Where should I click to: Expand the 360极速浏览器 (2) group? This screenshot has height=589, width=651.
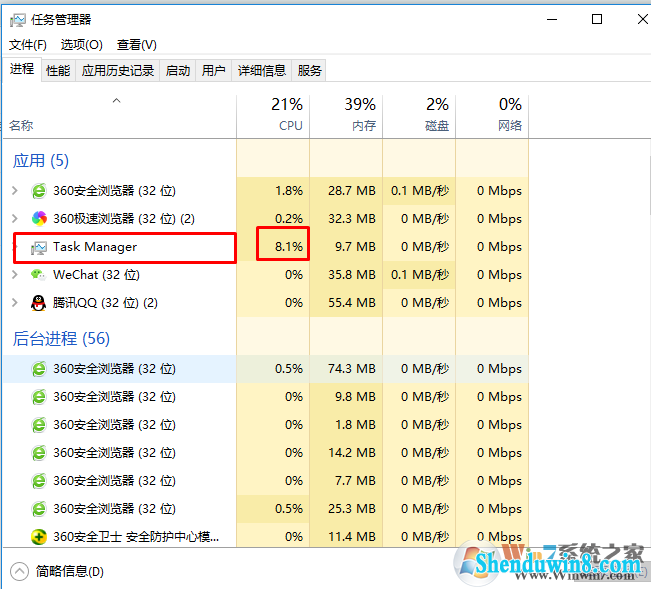coord(15,218)
